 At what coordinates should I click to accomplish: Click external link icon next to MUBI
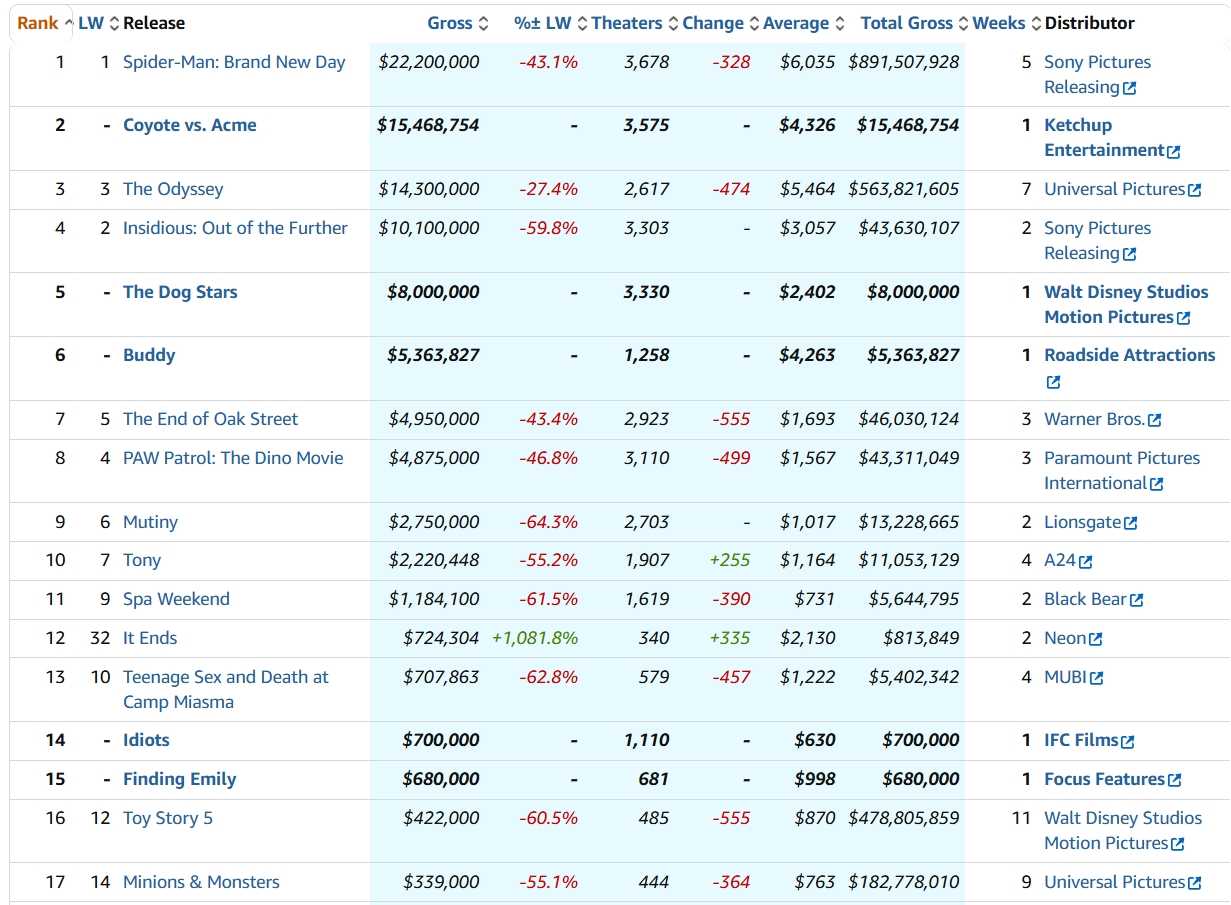click(1097, 678)
